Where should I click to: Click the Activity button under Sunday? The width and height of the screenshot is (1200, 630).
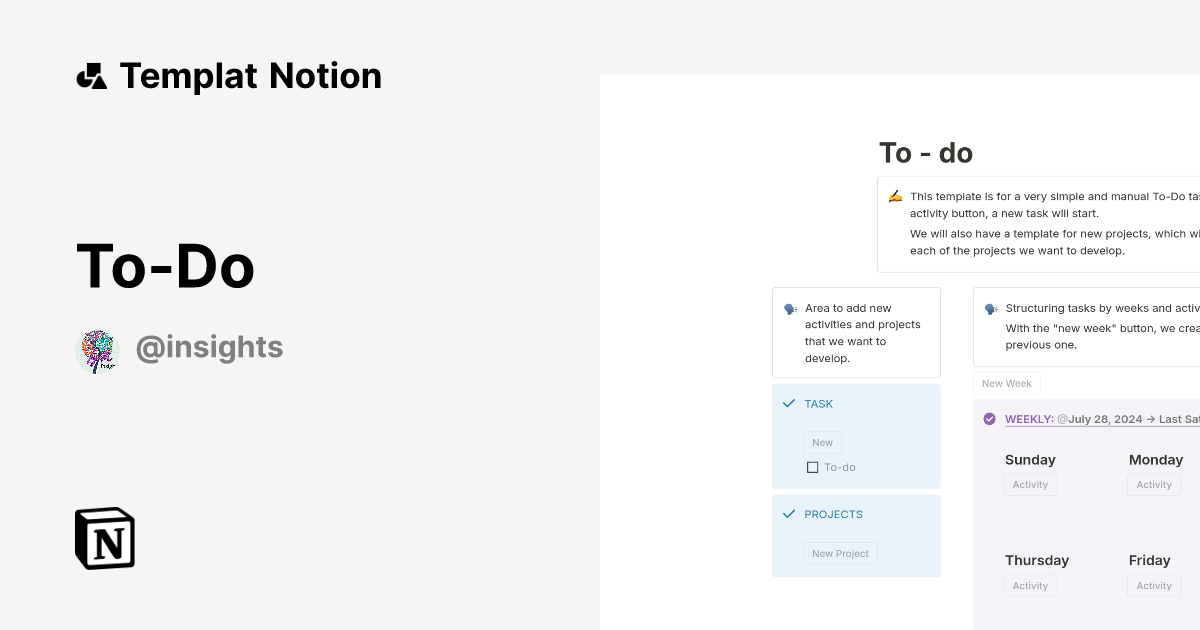tap(1030, 485)
